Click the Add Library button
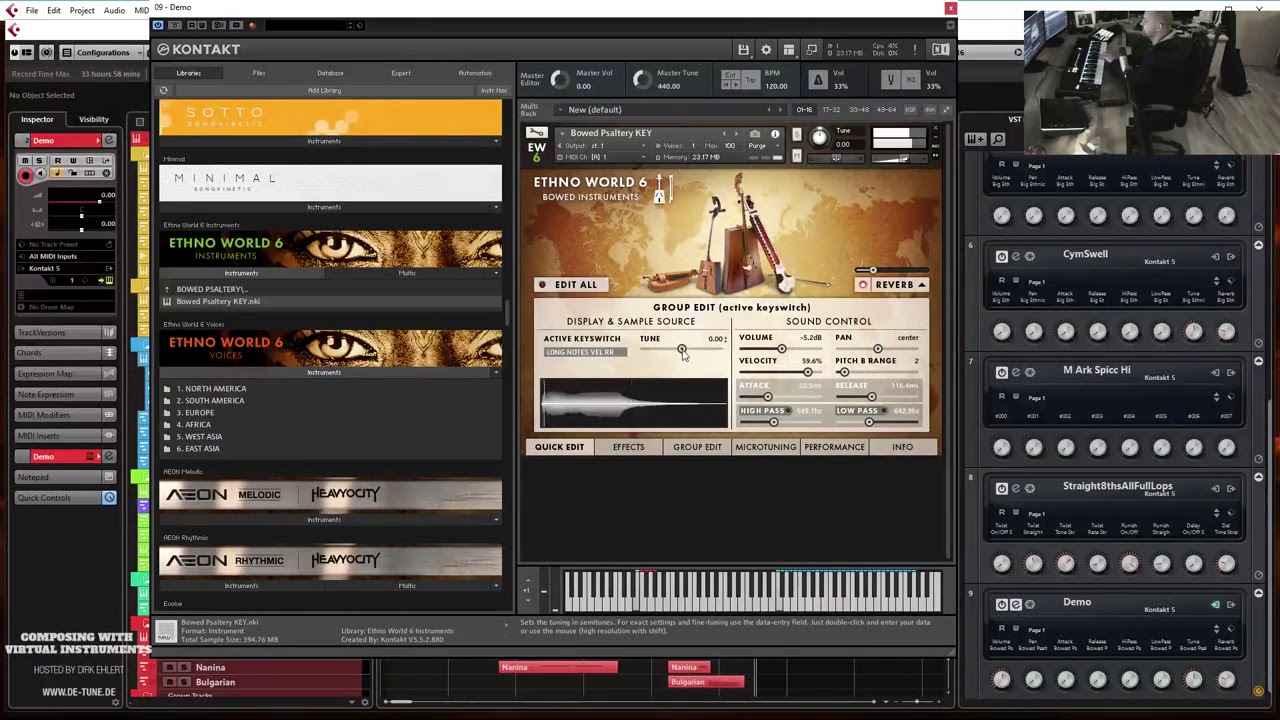 click(x=324, y=90)
